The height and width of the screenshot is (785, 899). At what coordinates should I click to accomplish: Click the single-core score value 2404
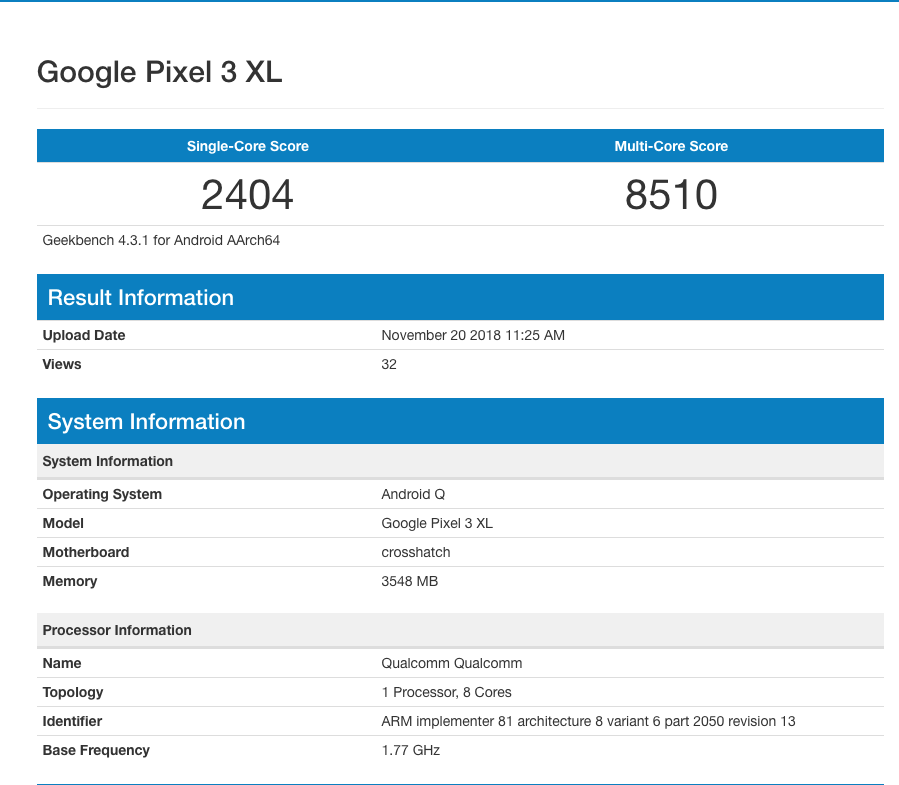pos(247,194)
